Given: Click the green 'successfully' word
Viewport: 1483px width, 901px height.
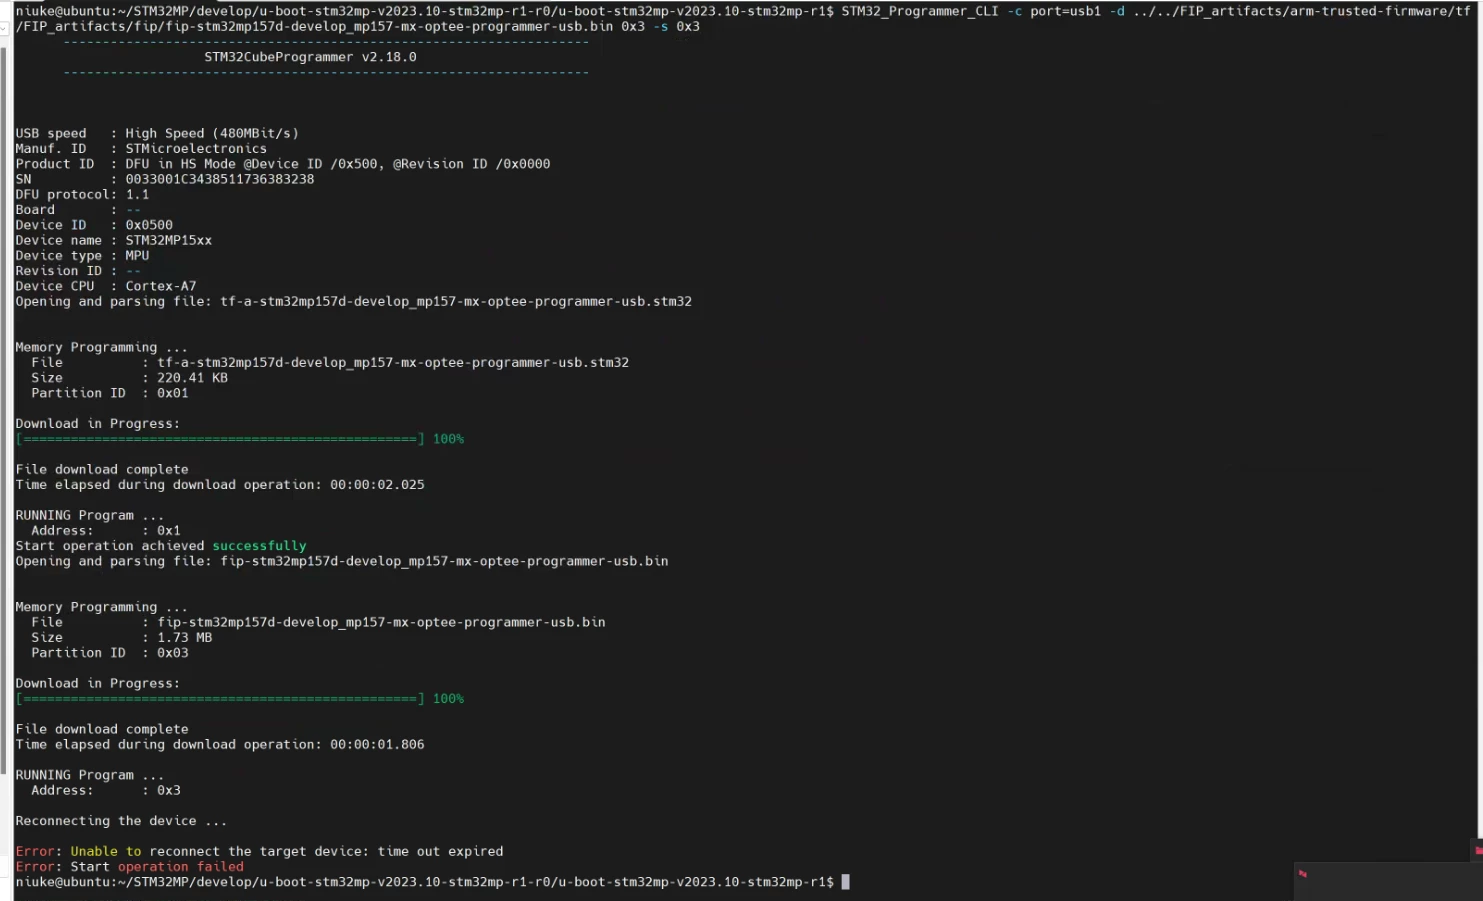Looking at the screenshot, I should pos(259,546).
